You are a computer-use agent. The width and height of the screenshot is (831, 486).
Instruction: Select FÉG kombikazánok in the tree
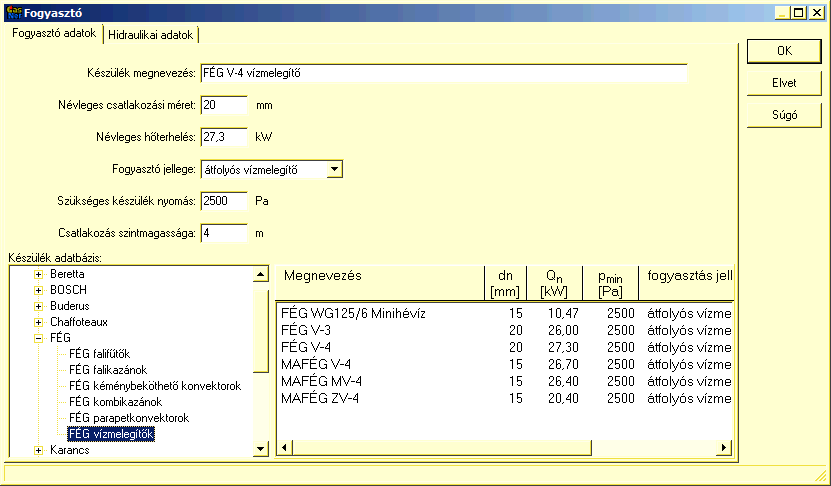(116, 402)
